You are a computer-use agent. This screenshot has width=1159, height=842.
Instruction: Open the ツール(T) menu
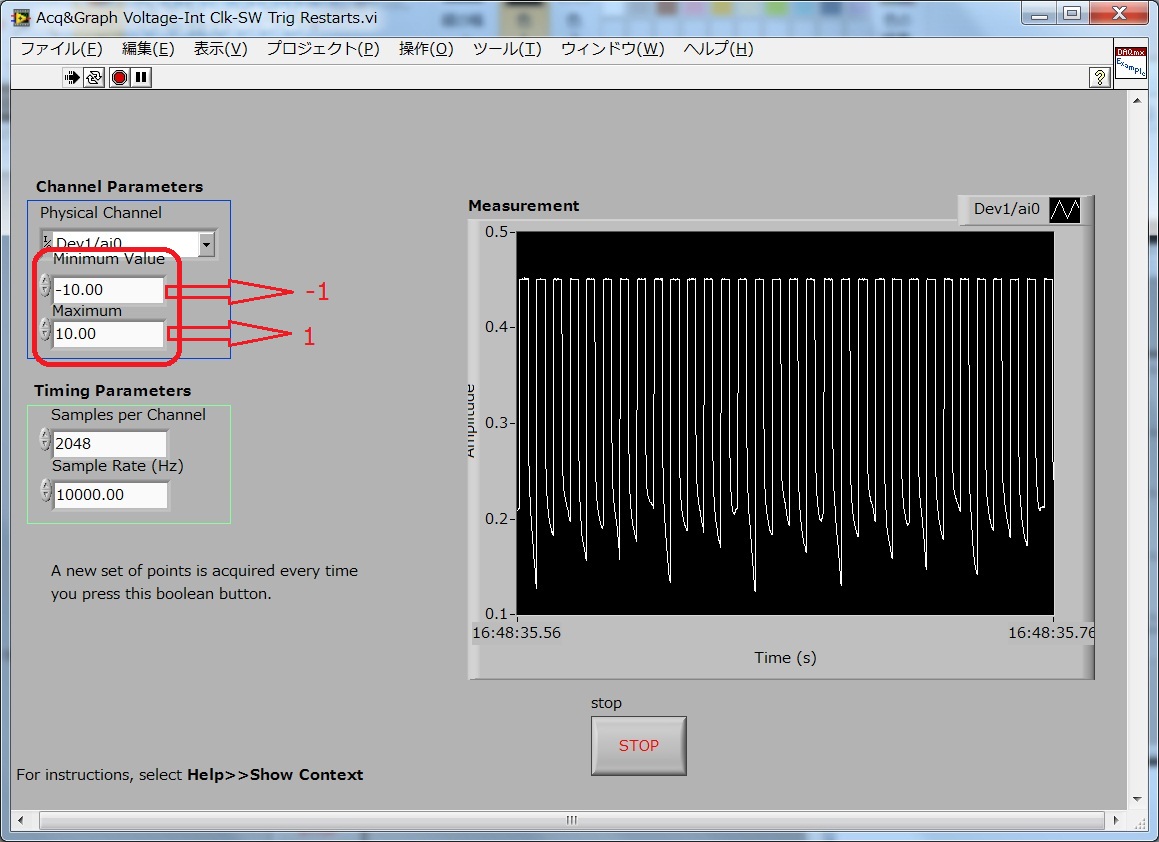click(x=506, y=49)
